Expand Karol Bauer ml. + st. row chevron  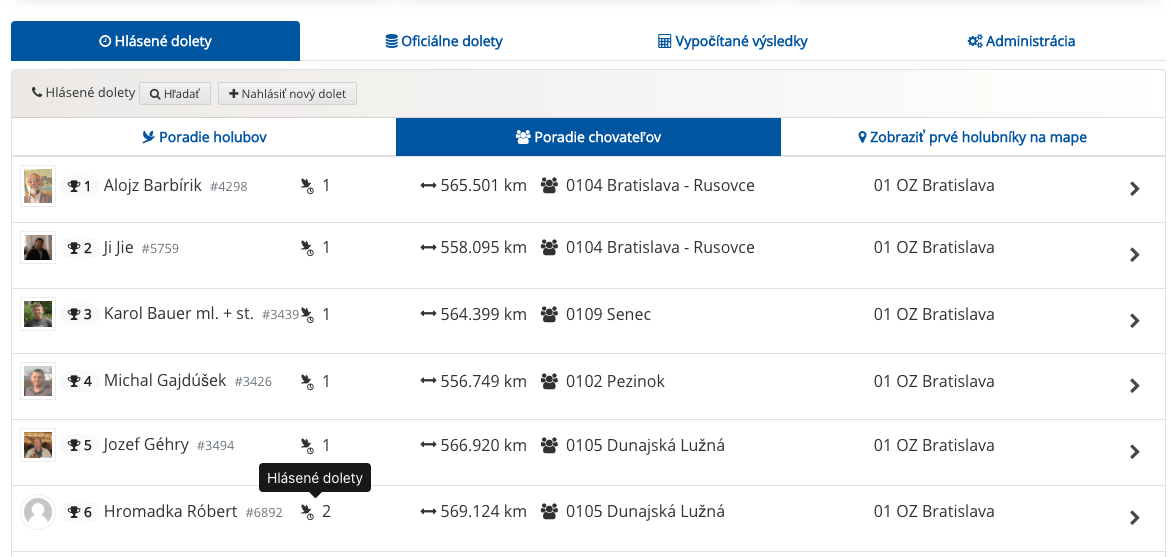1135,320
